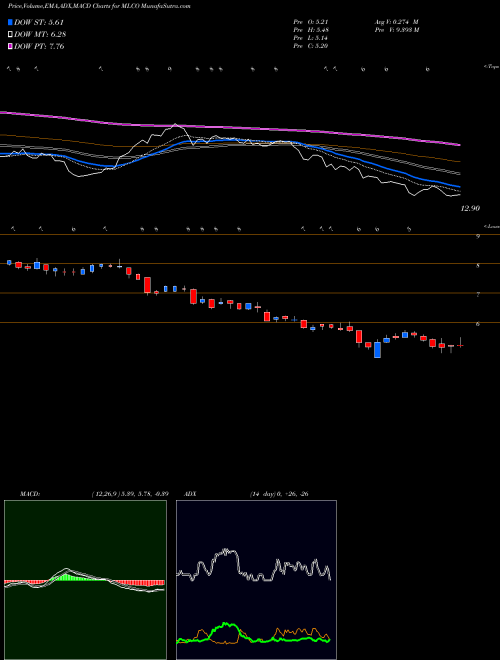Click the 'Pre H: 5.48' high value
The height and width of the screenshot is (660, 500).
point(311,30)
